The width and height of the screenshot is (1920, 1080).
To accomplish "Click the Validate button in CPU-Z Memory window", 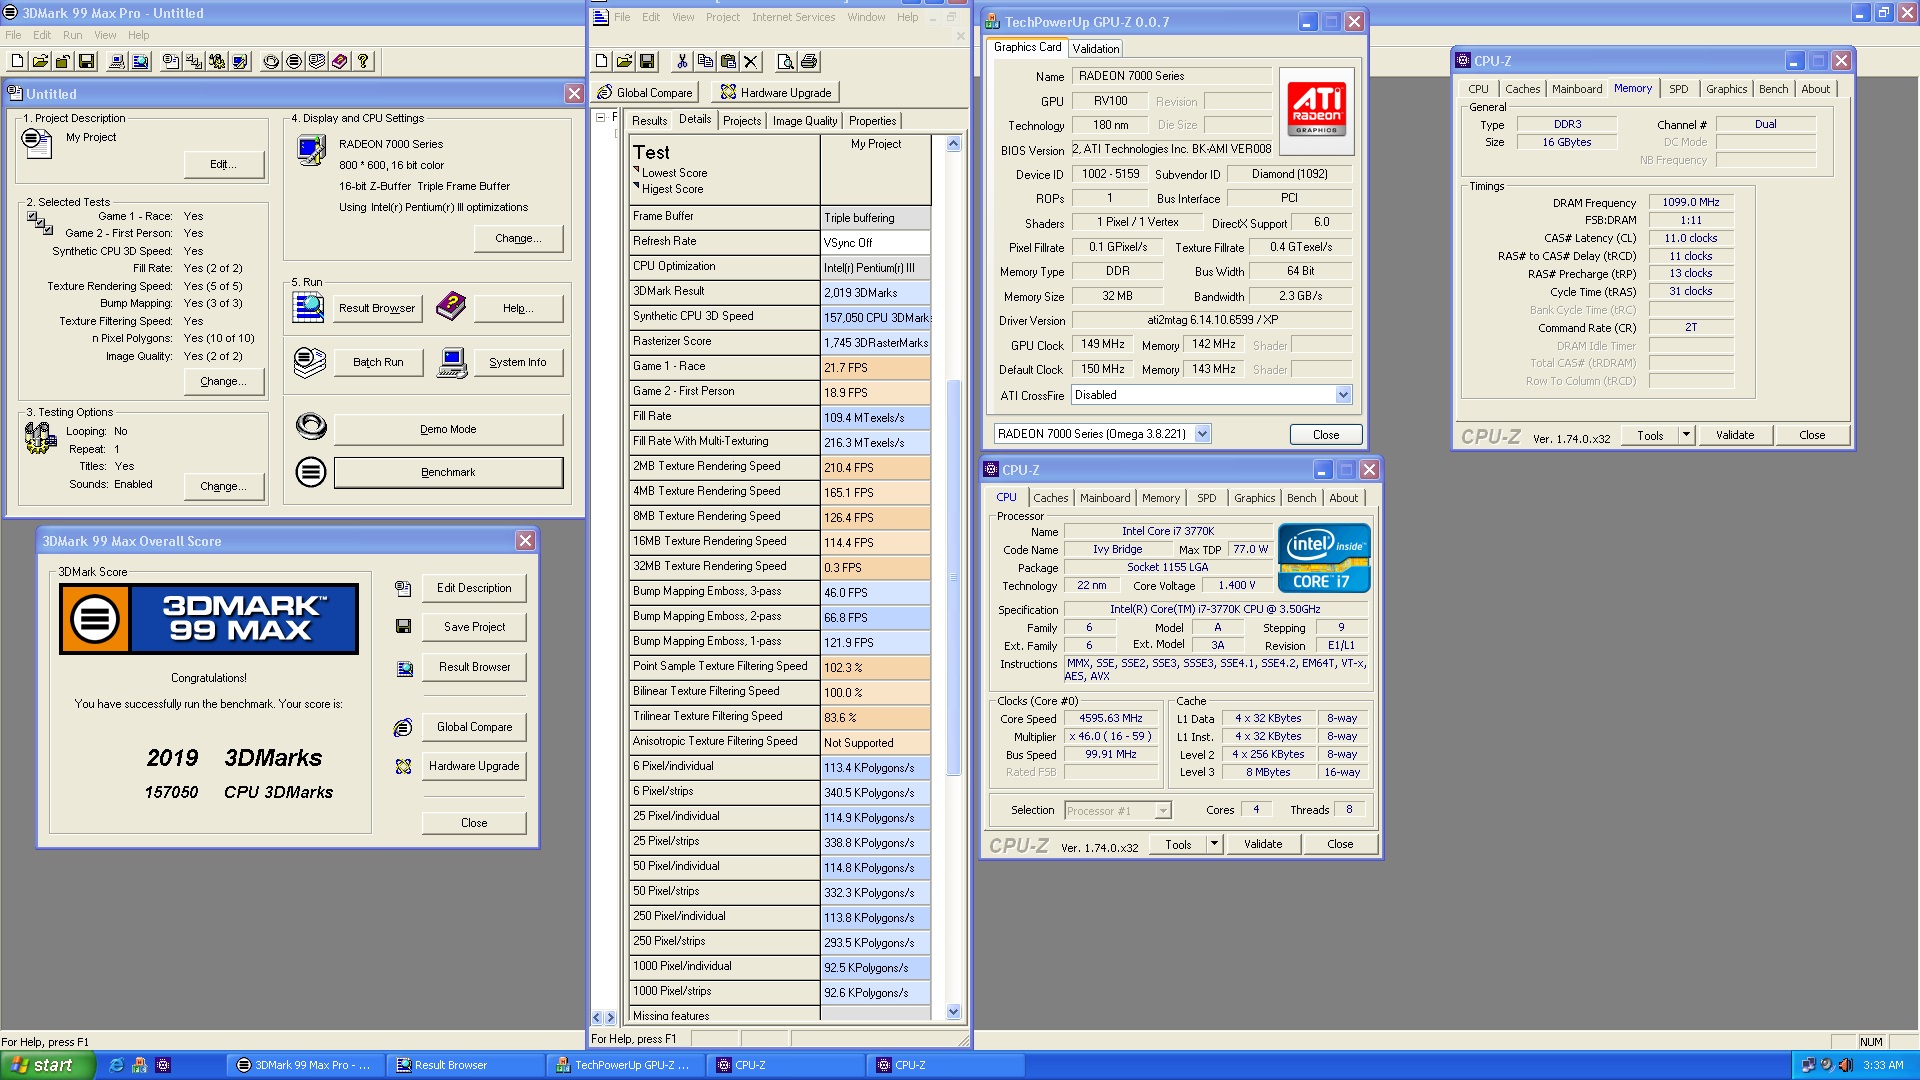I will point(1735,435).
